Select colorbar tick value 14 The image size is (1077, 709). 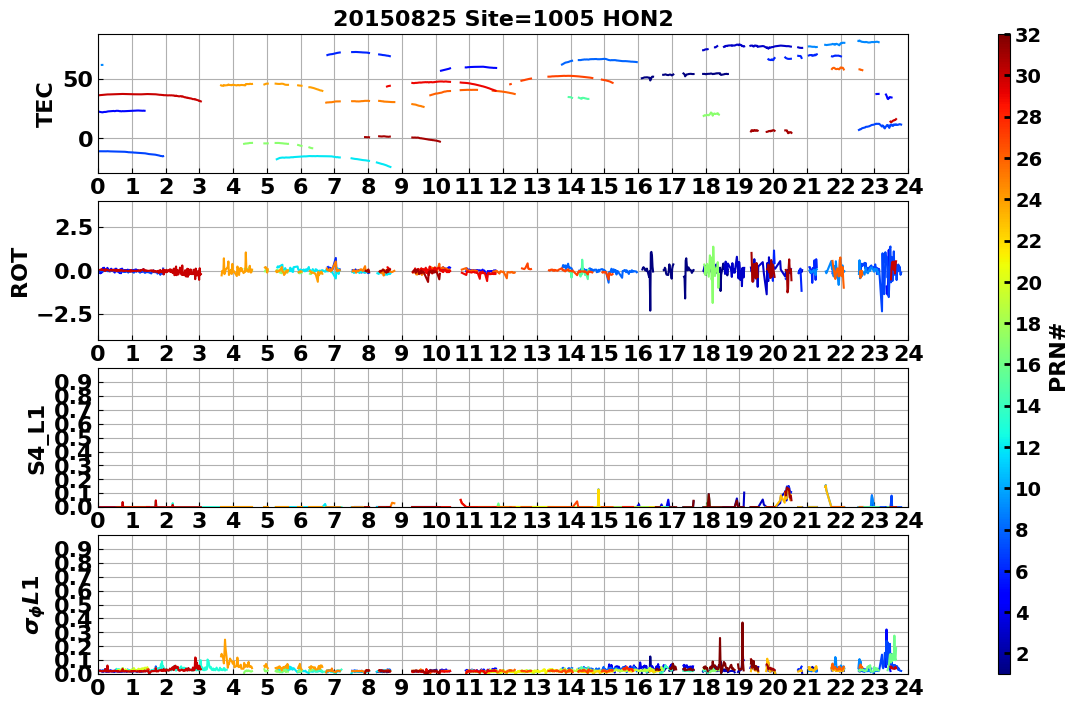point(1028,406)
